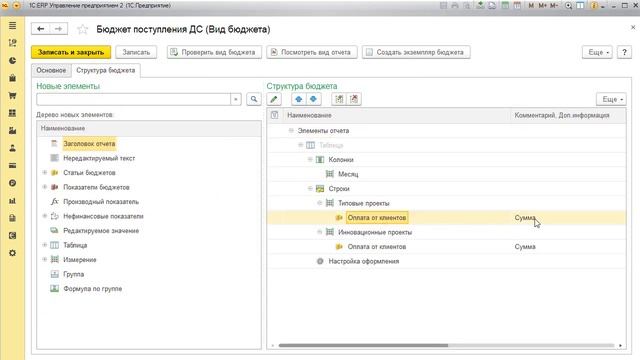This screenshot has width=640, height=360.
Task: Click Записать и закрыть button
Action: coord(71,52)
